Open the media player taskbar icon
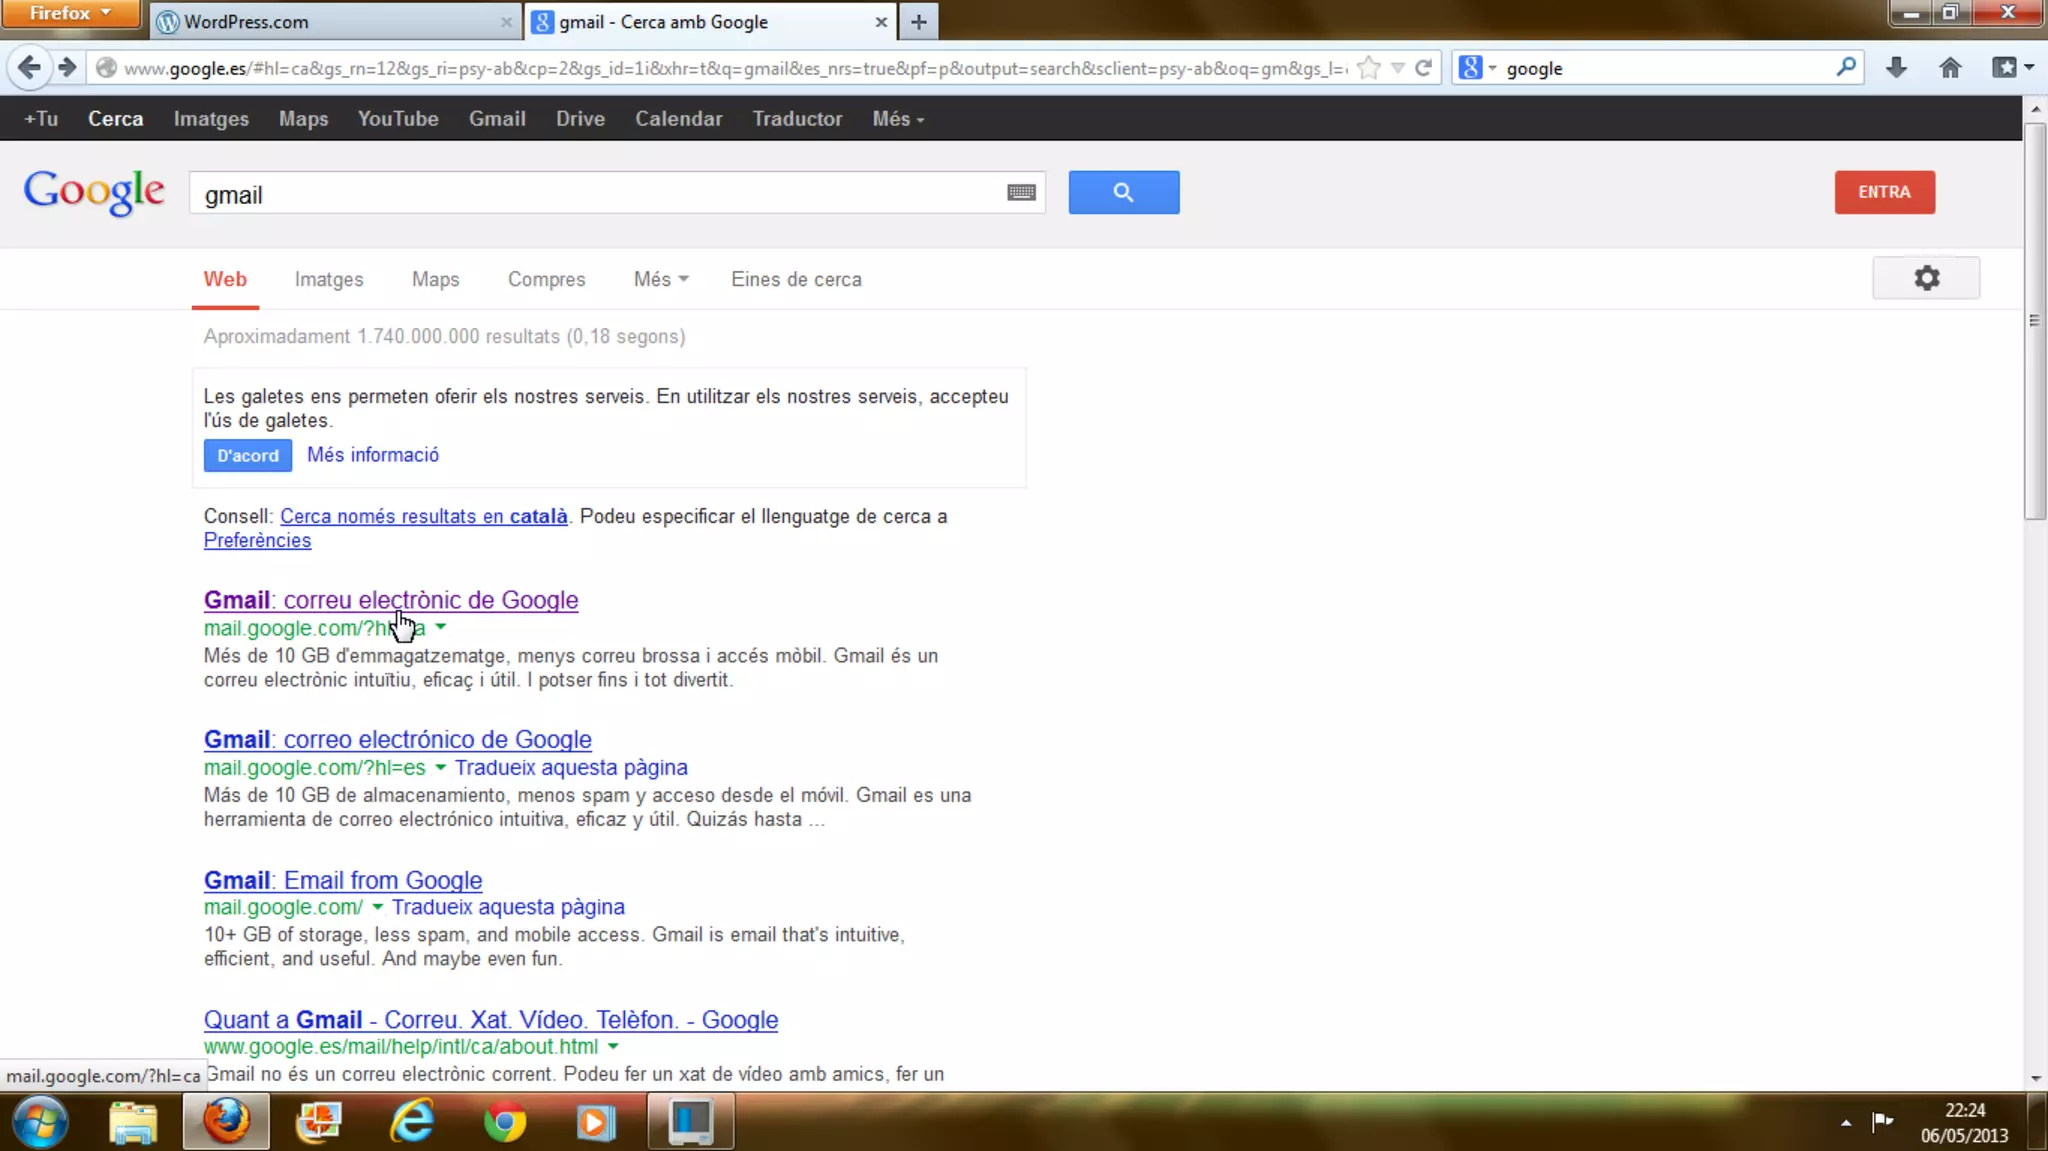2048x1151 pixels. click(x=596, y=1122)
